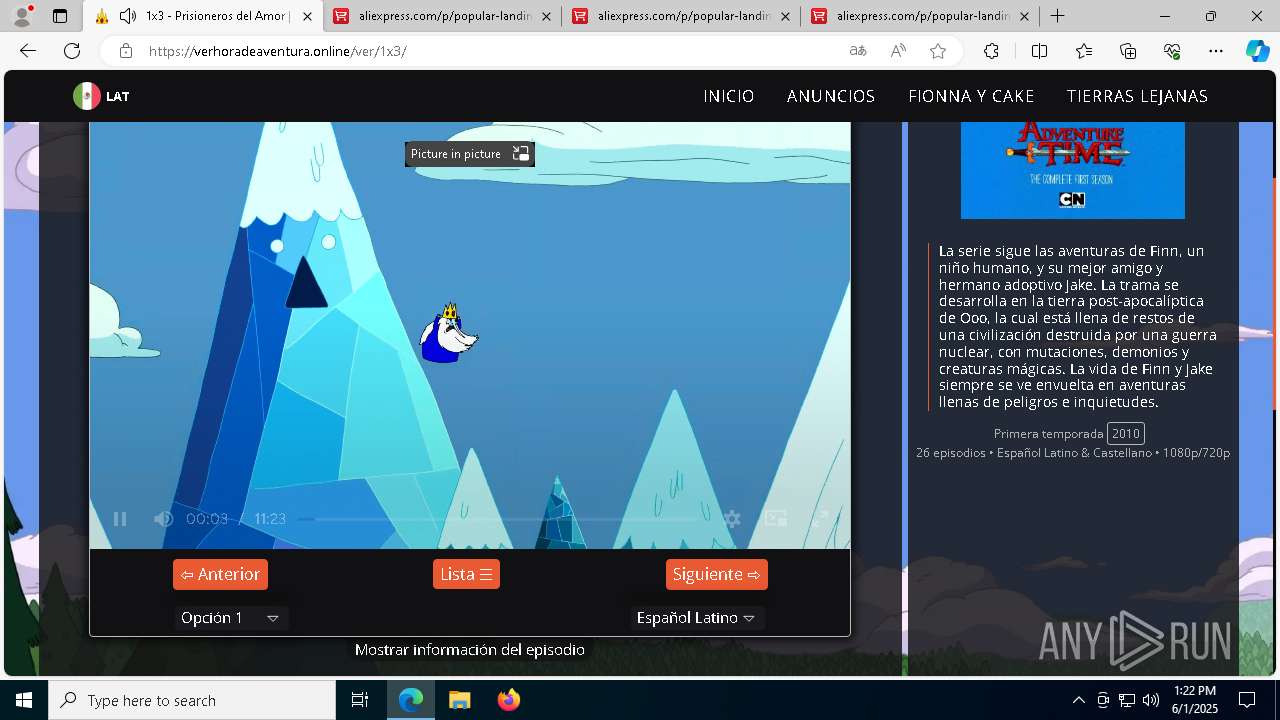Open system volume tray icon
This screenshot has height=720, width=1280.
(1151, 700)
